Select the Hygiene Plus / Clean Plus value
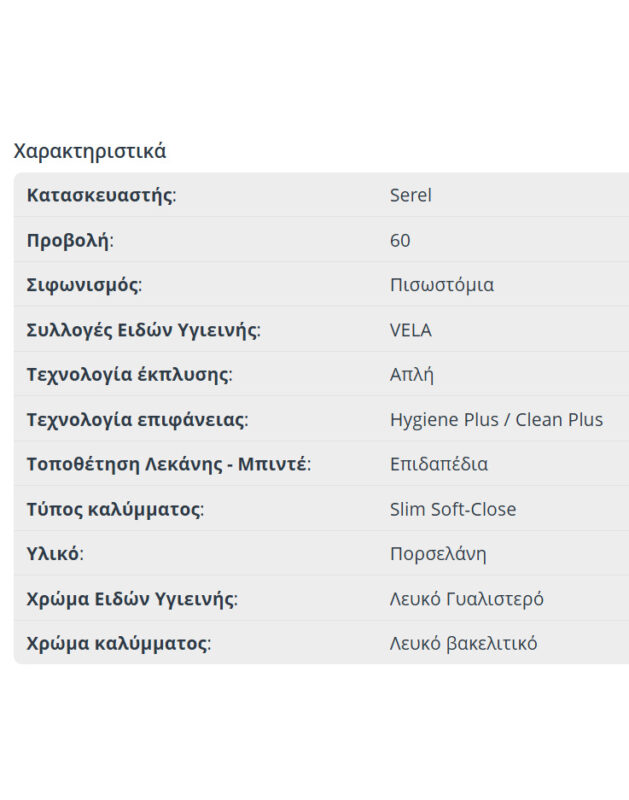 pos(496,420)
